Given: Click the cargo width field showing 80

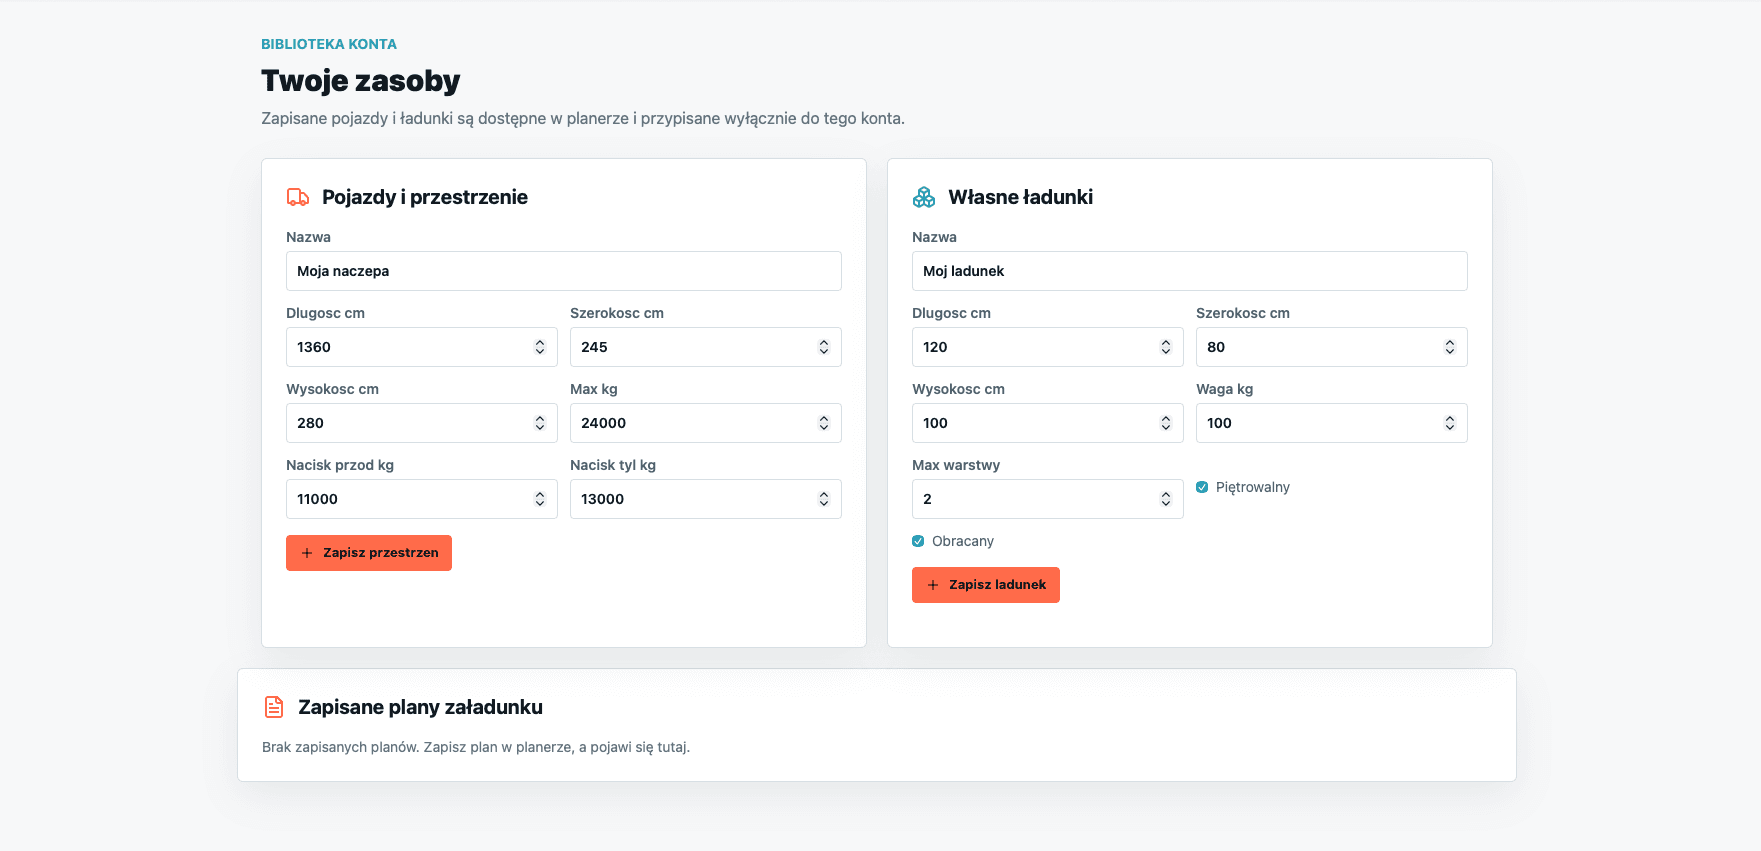Looking at the screenshot, I should click(x=1332, y=347).
